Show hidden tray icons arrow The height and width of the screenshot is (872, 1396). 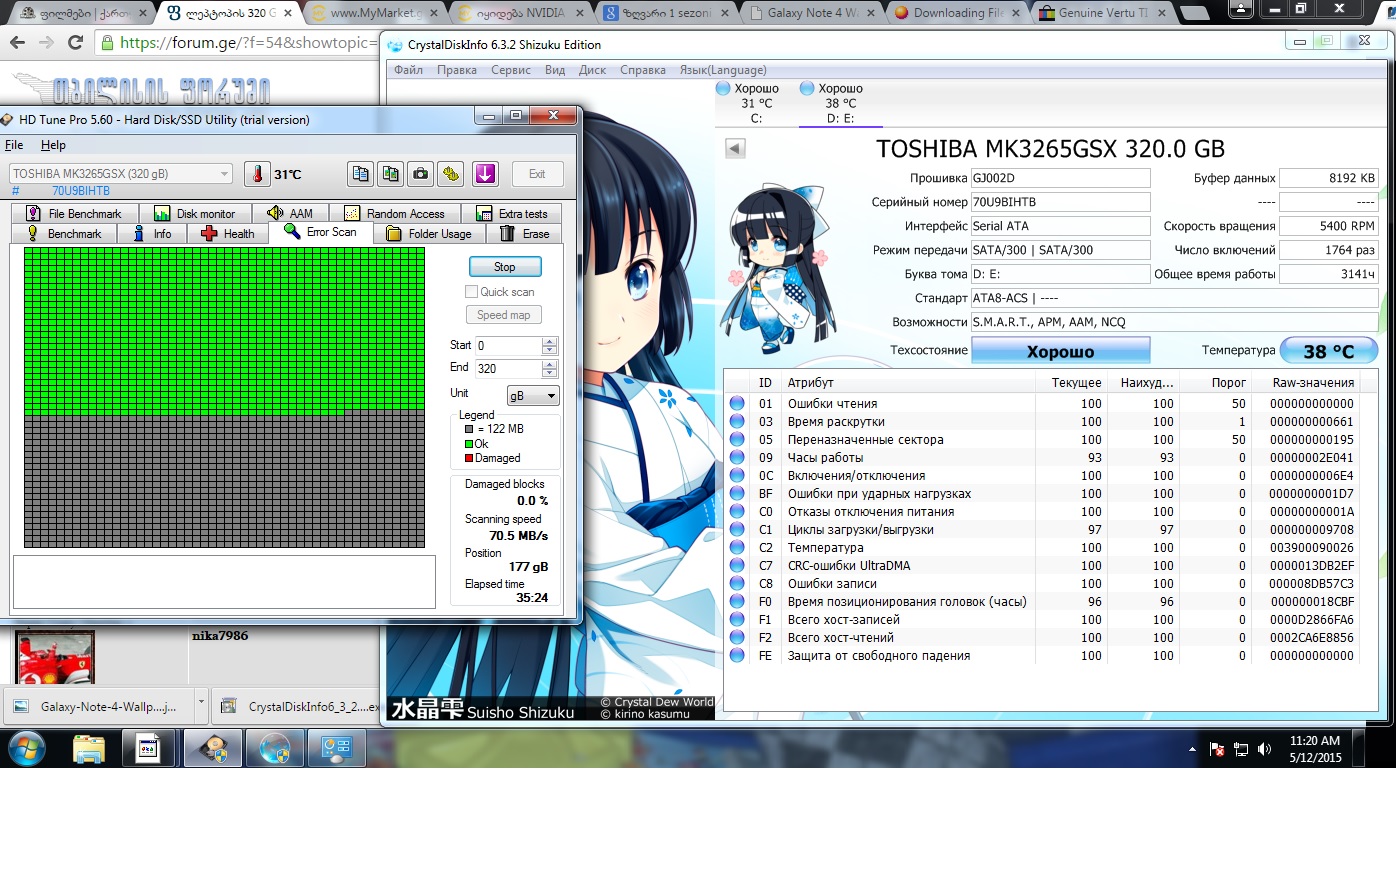1192,749
